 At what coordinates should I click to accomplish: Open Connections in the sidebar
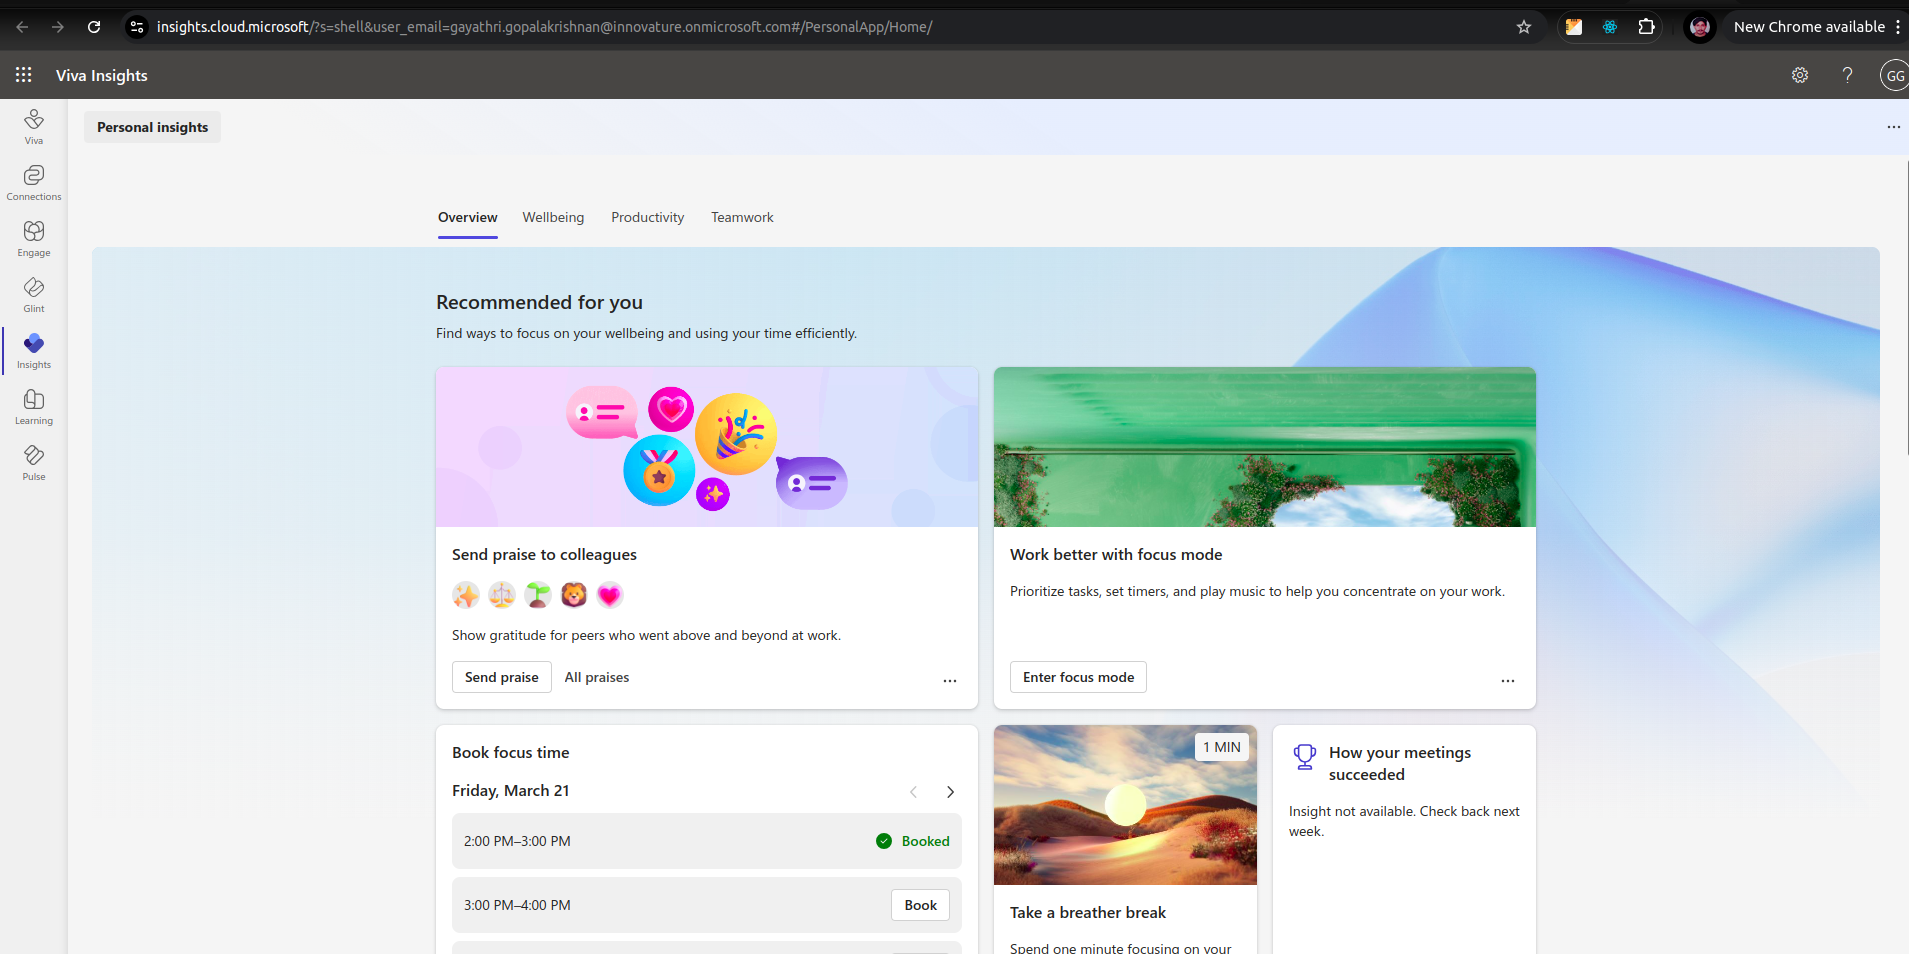coord(34,183)
